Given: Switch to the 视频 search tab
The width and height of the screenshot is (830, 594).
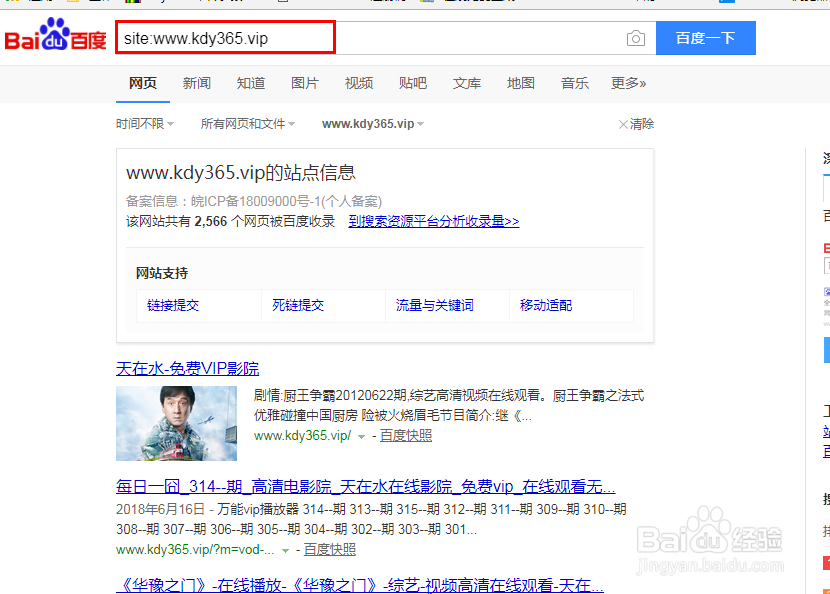Looking at the screenshot, I should 358,84.
